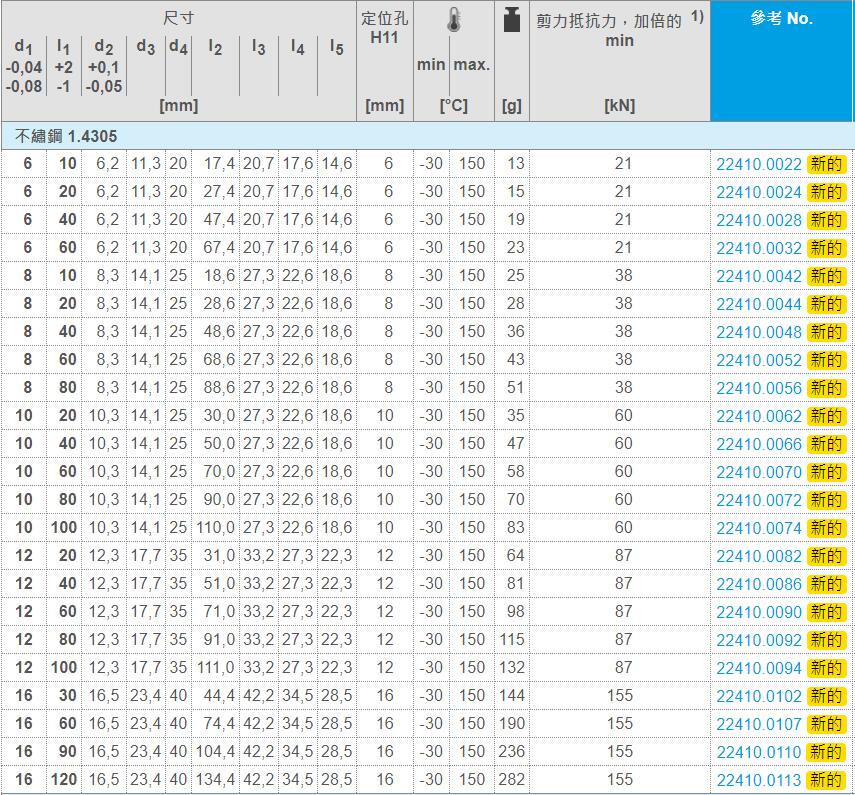This screenshot has height=795, width=855.
Task: Click part number 22410.0062
Action: click(758, 416)
